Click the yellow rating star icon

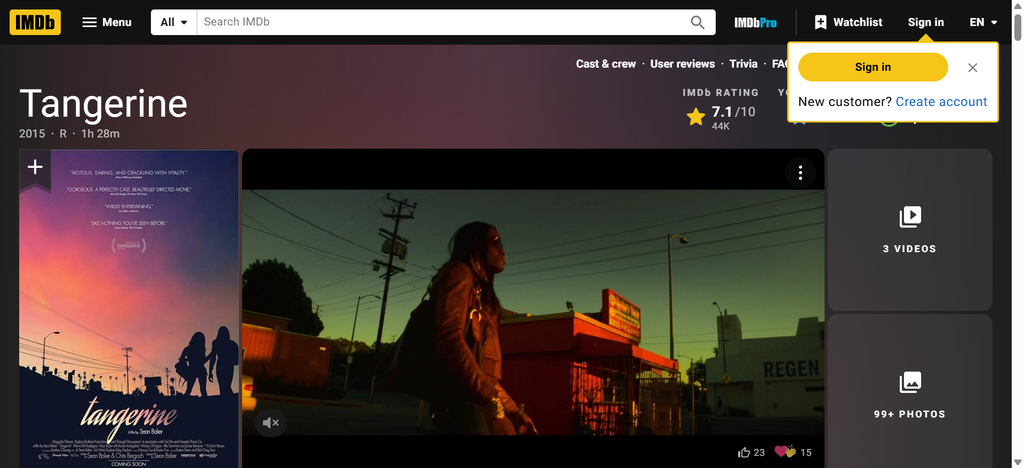696,117
